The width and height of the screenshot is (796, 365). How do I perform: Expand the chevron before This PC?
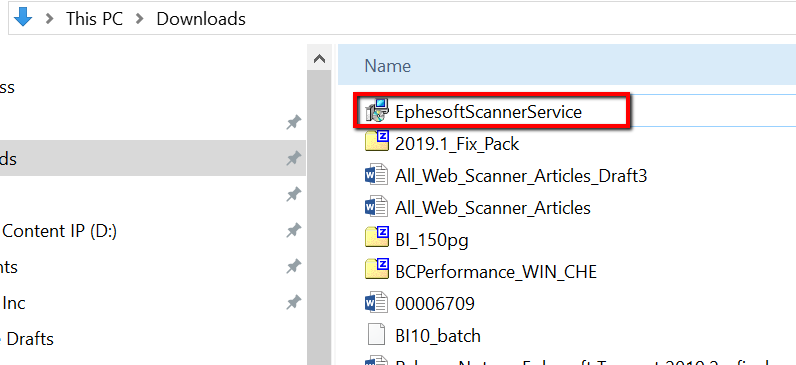pos(49,19)
